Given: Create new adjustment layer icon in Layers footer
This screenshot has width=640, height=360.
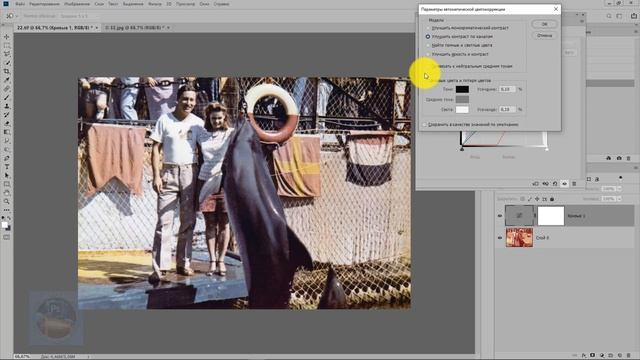Looking at the screenshot, I should point(602,356).
